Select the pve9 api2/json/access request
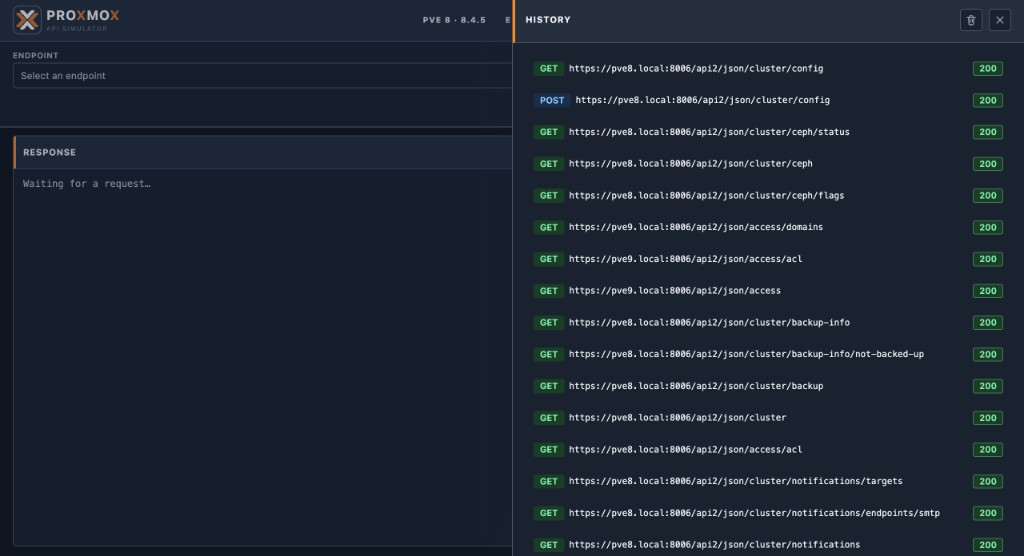Screen dimensions: 1024x556 tap(768, 291)
